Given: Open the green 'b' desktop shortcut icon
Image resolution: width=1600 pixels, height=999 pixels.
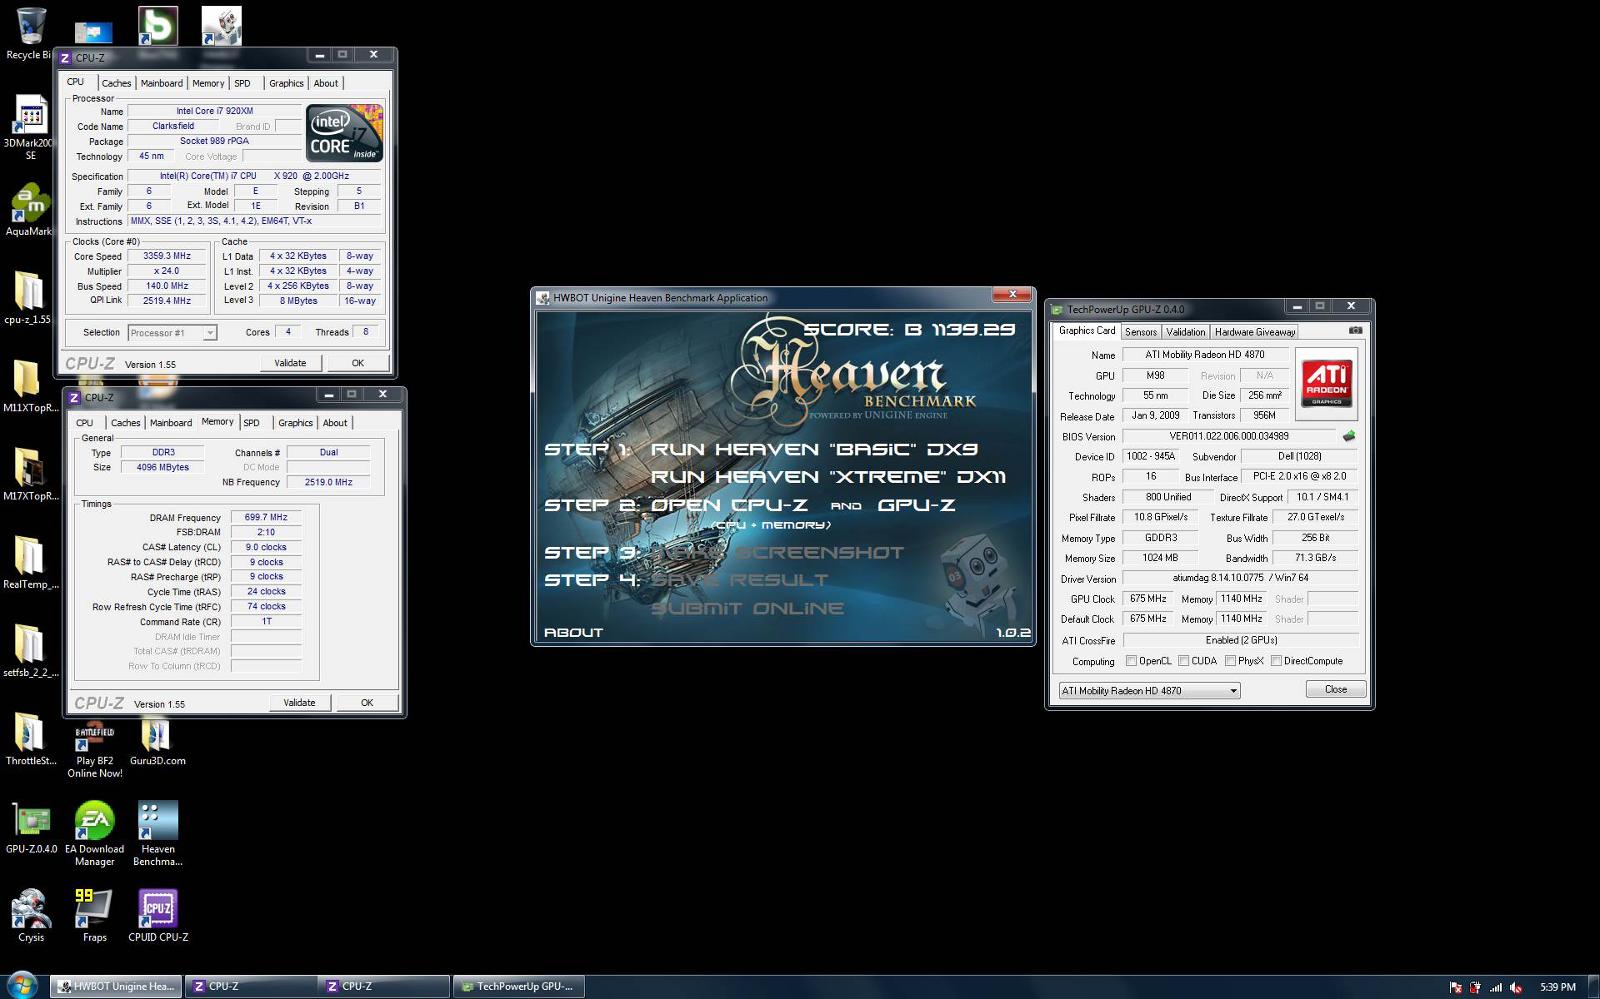Looking at the screenshot, I should click(x=158, y=25).
